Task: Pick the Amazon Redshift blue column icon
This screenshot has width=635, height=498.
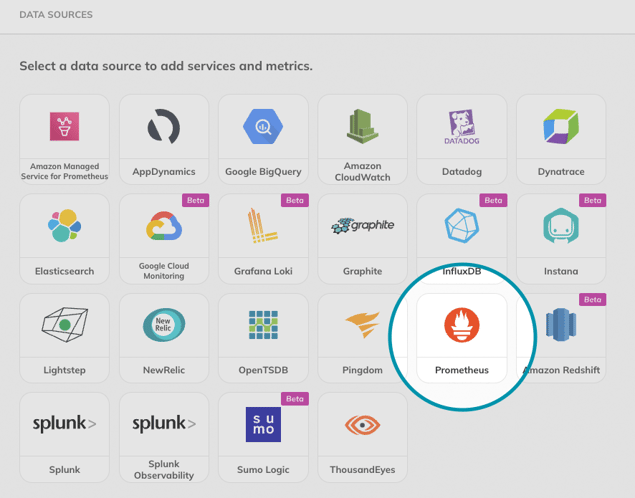Action: click(561, 325)
